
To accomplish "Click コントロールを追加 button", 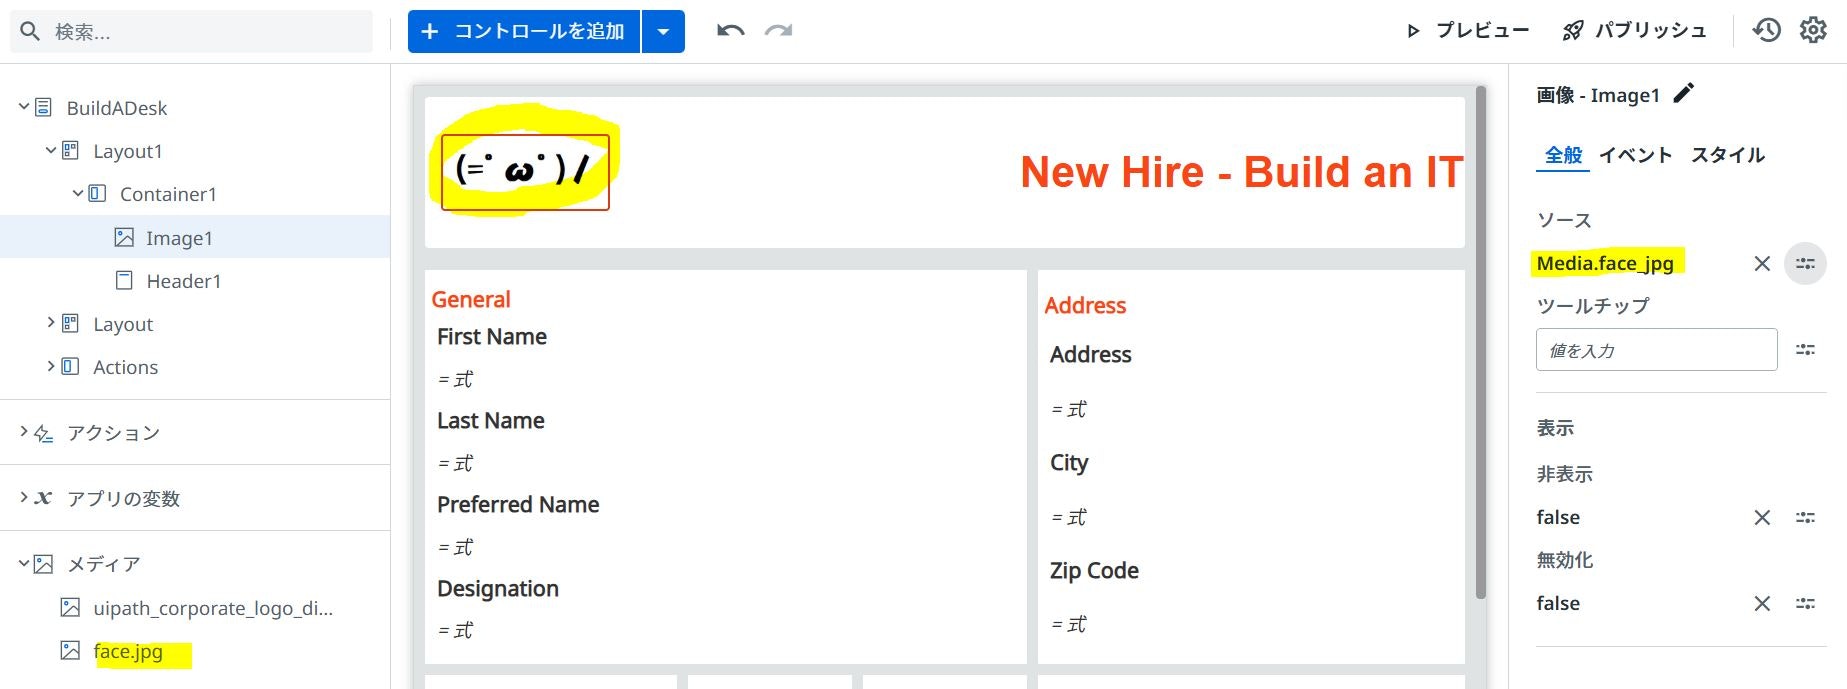I will (x=524, y=31).
